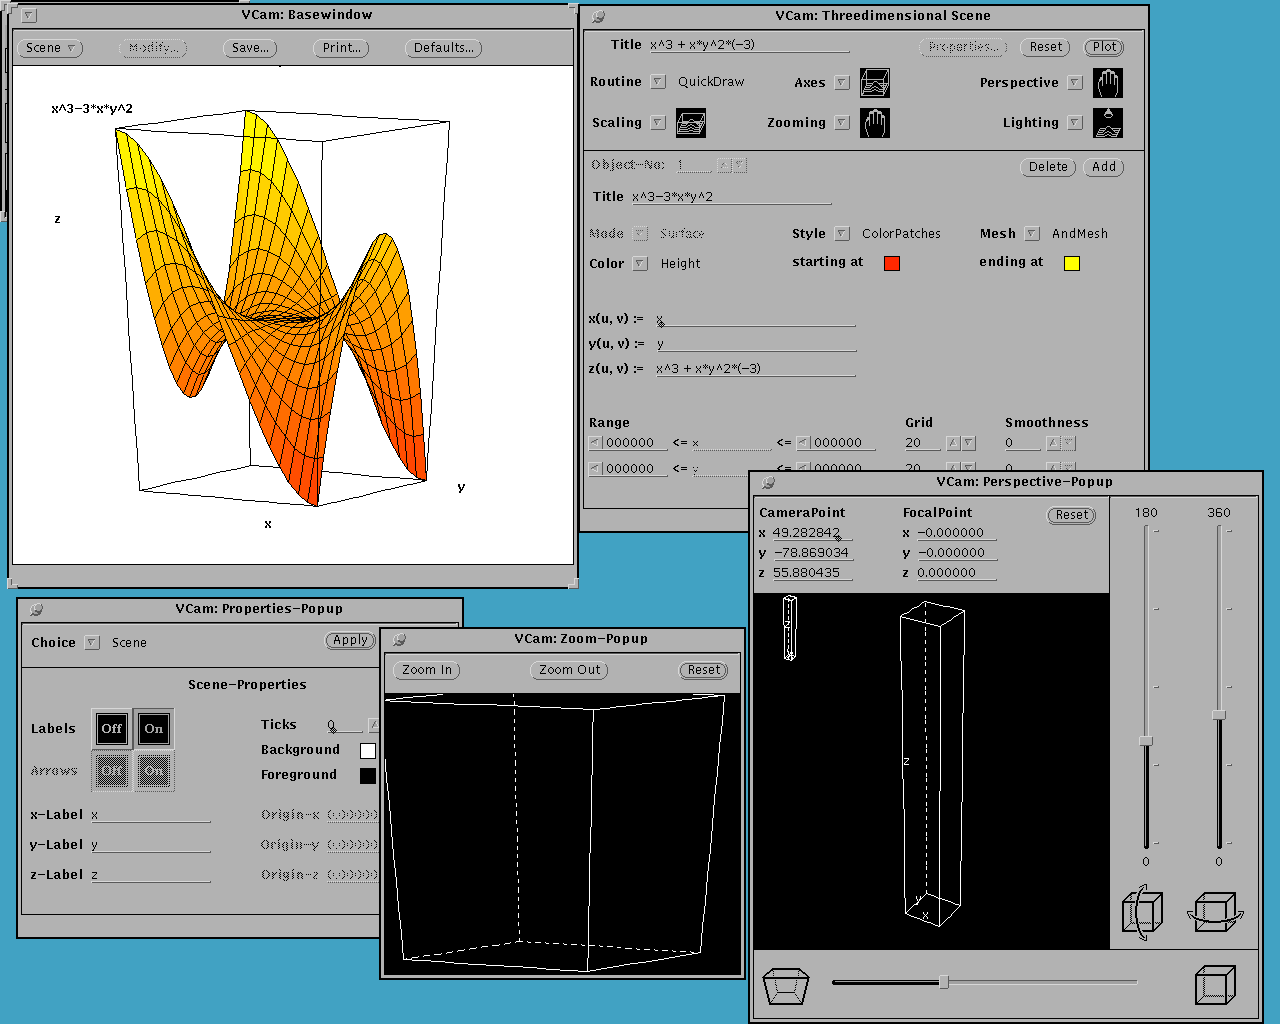Turn Labels off
1280x1024 pixels.
coord(111,729)
